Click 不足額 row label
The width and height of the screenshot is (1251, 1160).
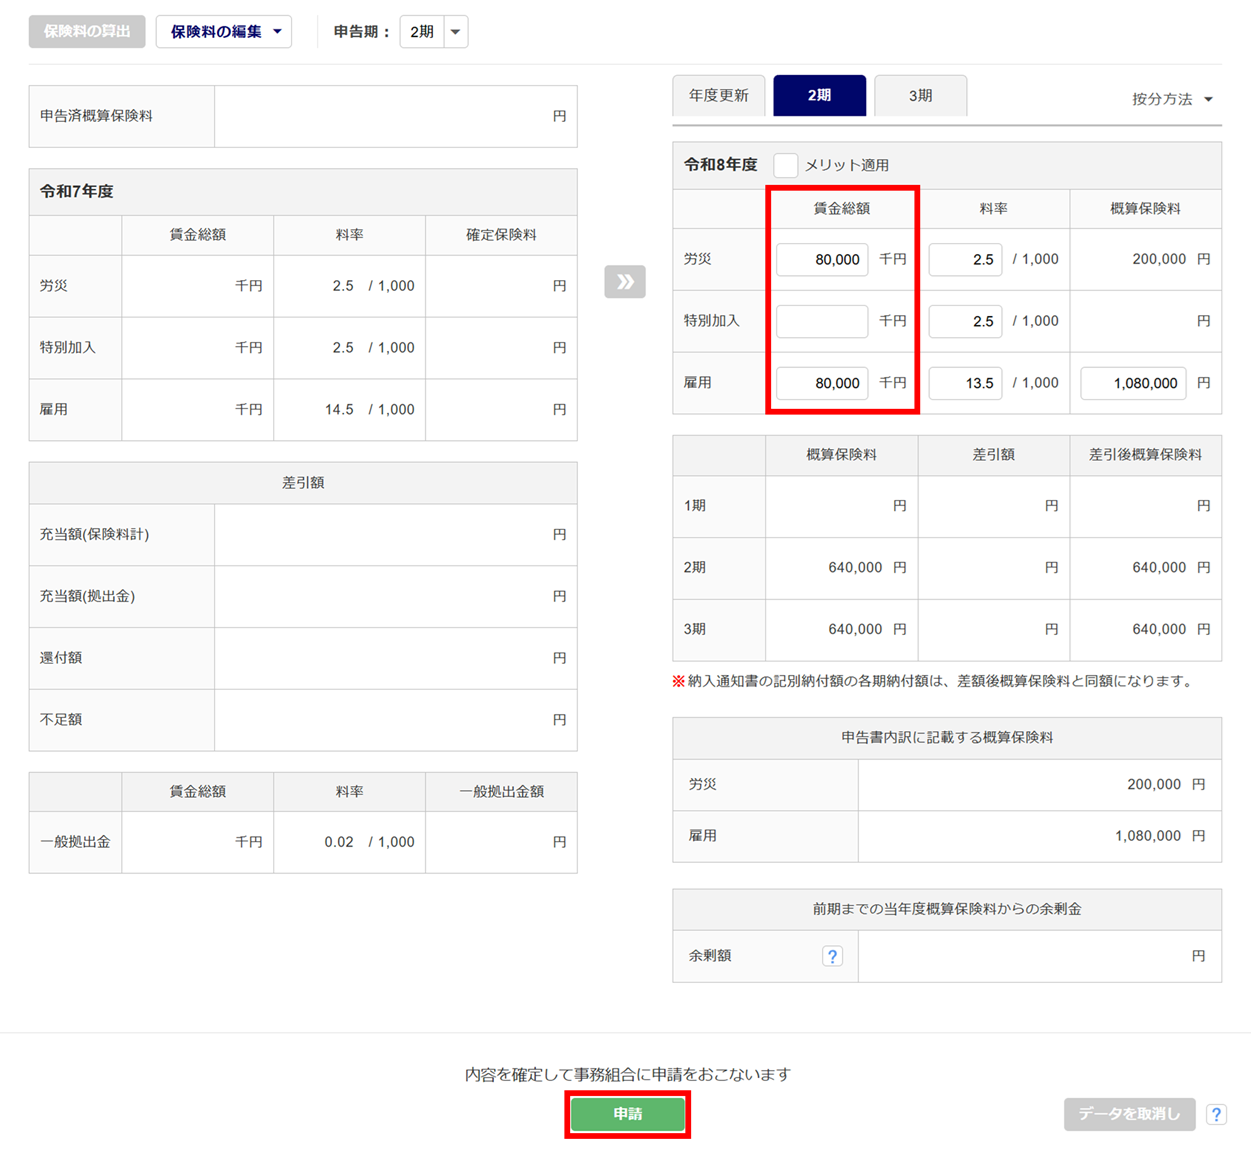[x=61, y=720]
